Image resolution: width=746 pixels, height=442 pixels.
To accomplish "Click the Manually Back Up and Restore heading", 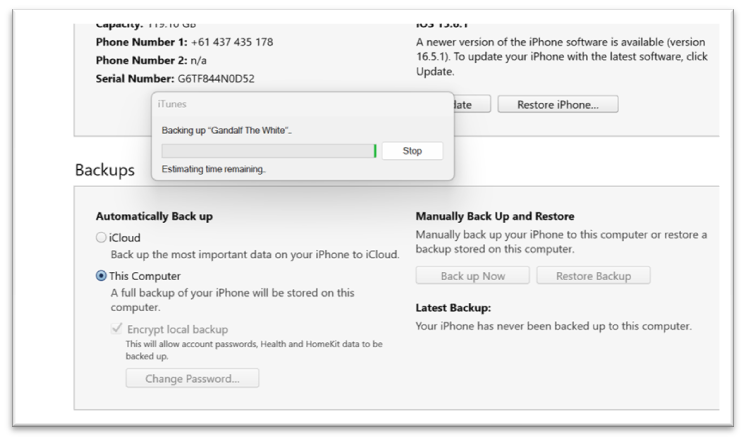I will 495,216.
